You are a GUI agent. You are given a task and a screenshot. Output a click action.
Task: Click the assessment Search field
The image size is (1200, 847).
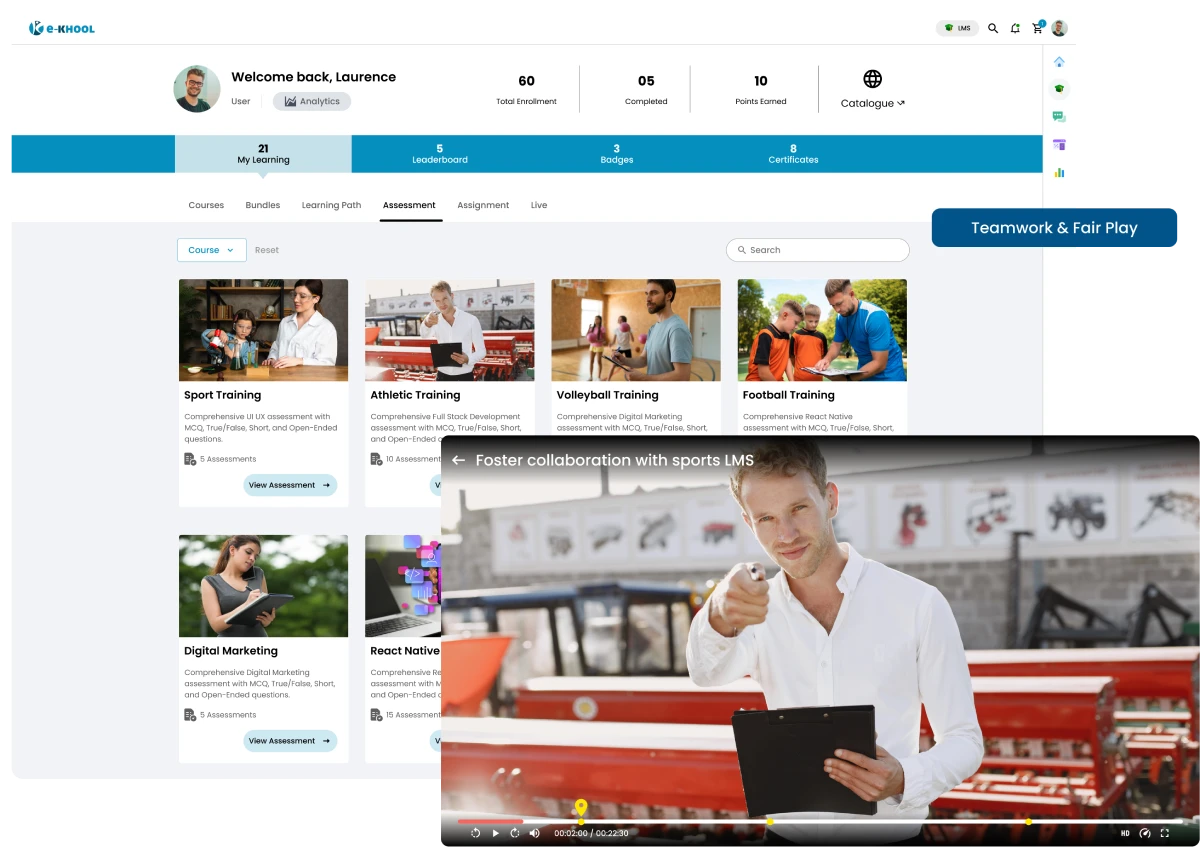click(x=817, y=250)
